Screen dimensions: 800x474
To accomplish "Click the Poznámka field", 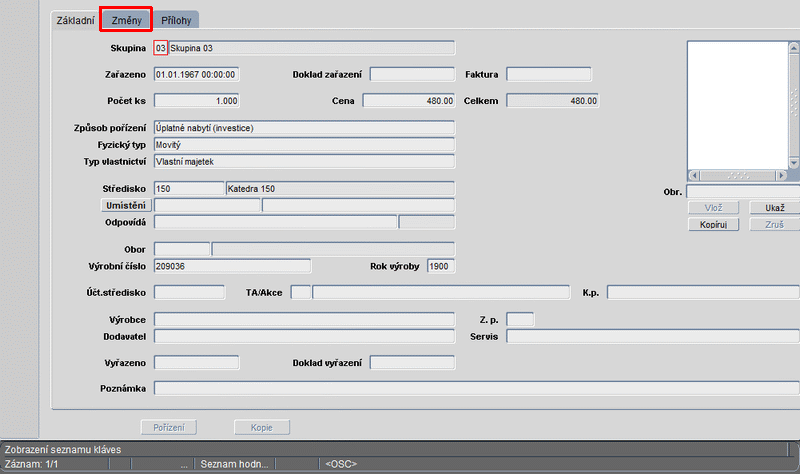I will click(477, 389).
